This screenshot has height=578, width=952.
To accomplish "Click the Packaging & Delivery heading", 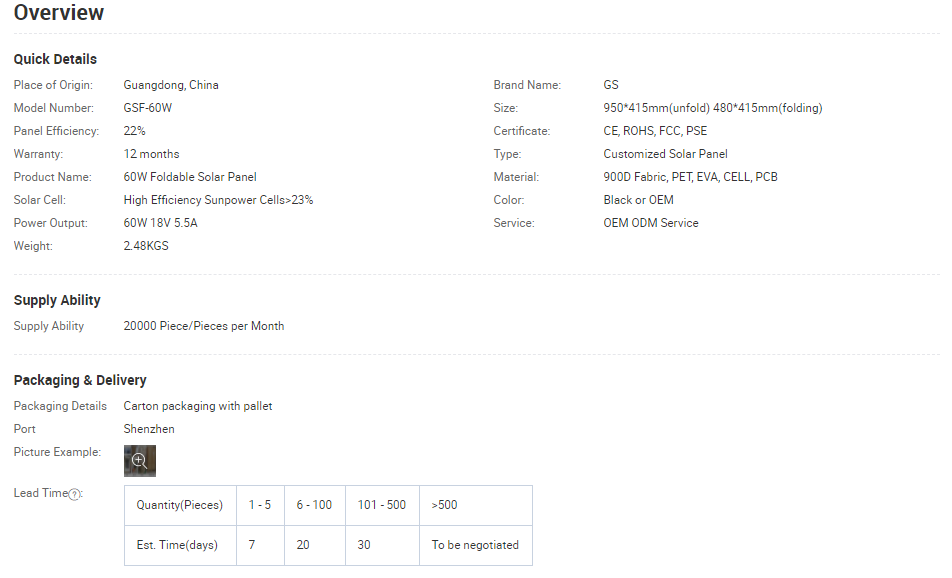I will coord(80,380).
